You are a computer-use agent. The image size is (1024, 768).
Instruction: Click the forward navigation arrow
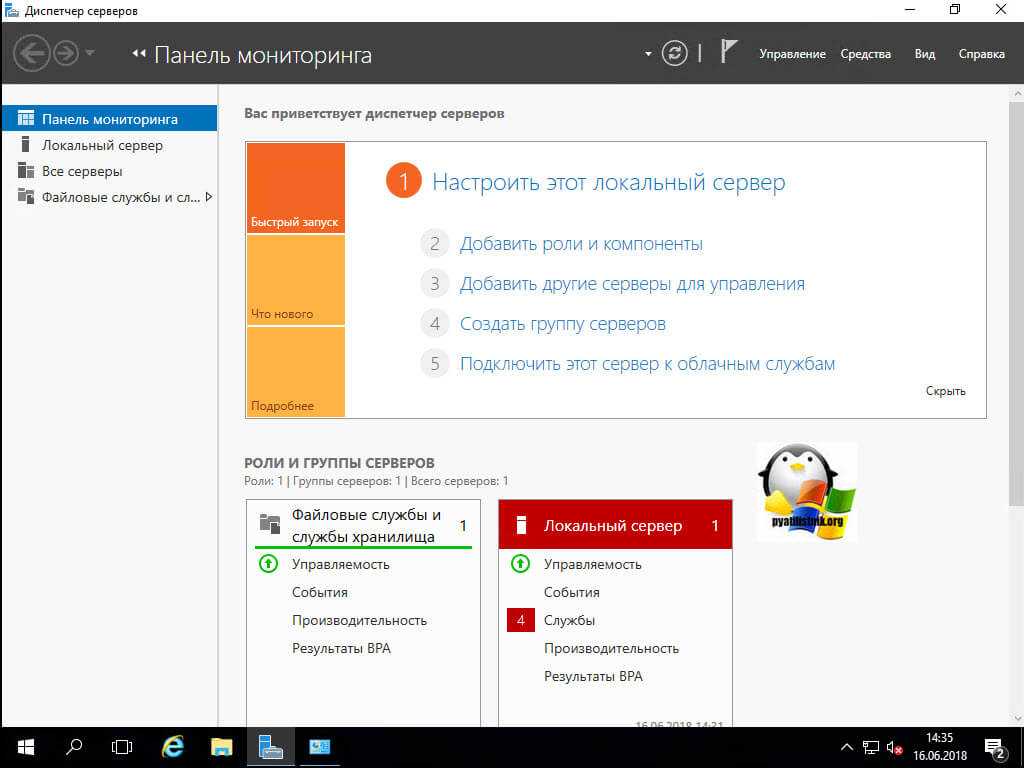click(66, 53)
